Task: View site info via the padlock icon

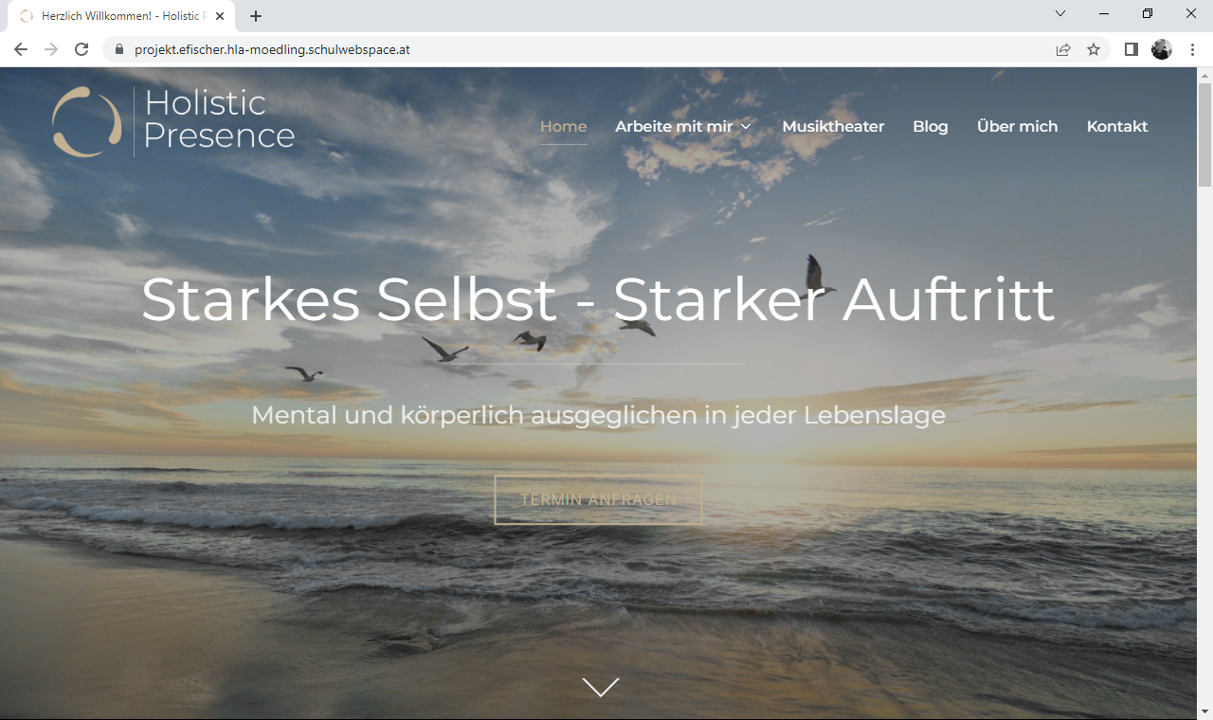Action: point(119,49)
